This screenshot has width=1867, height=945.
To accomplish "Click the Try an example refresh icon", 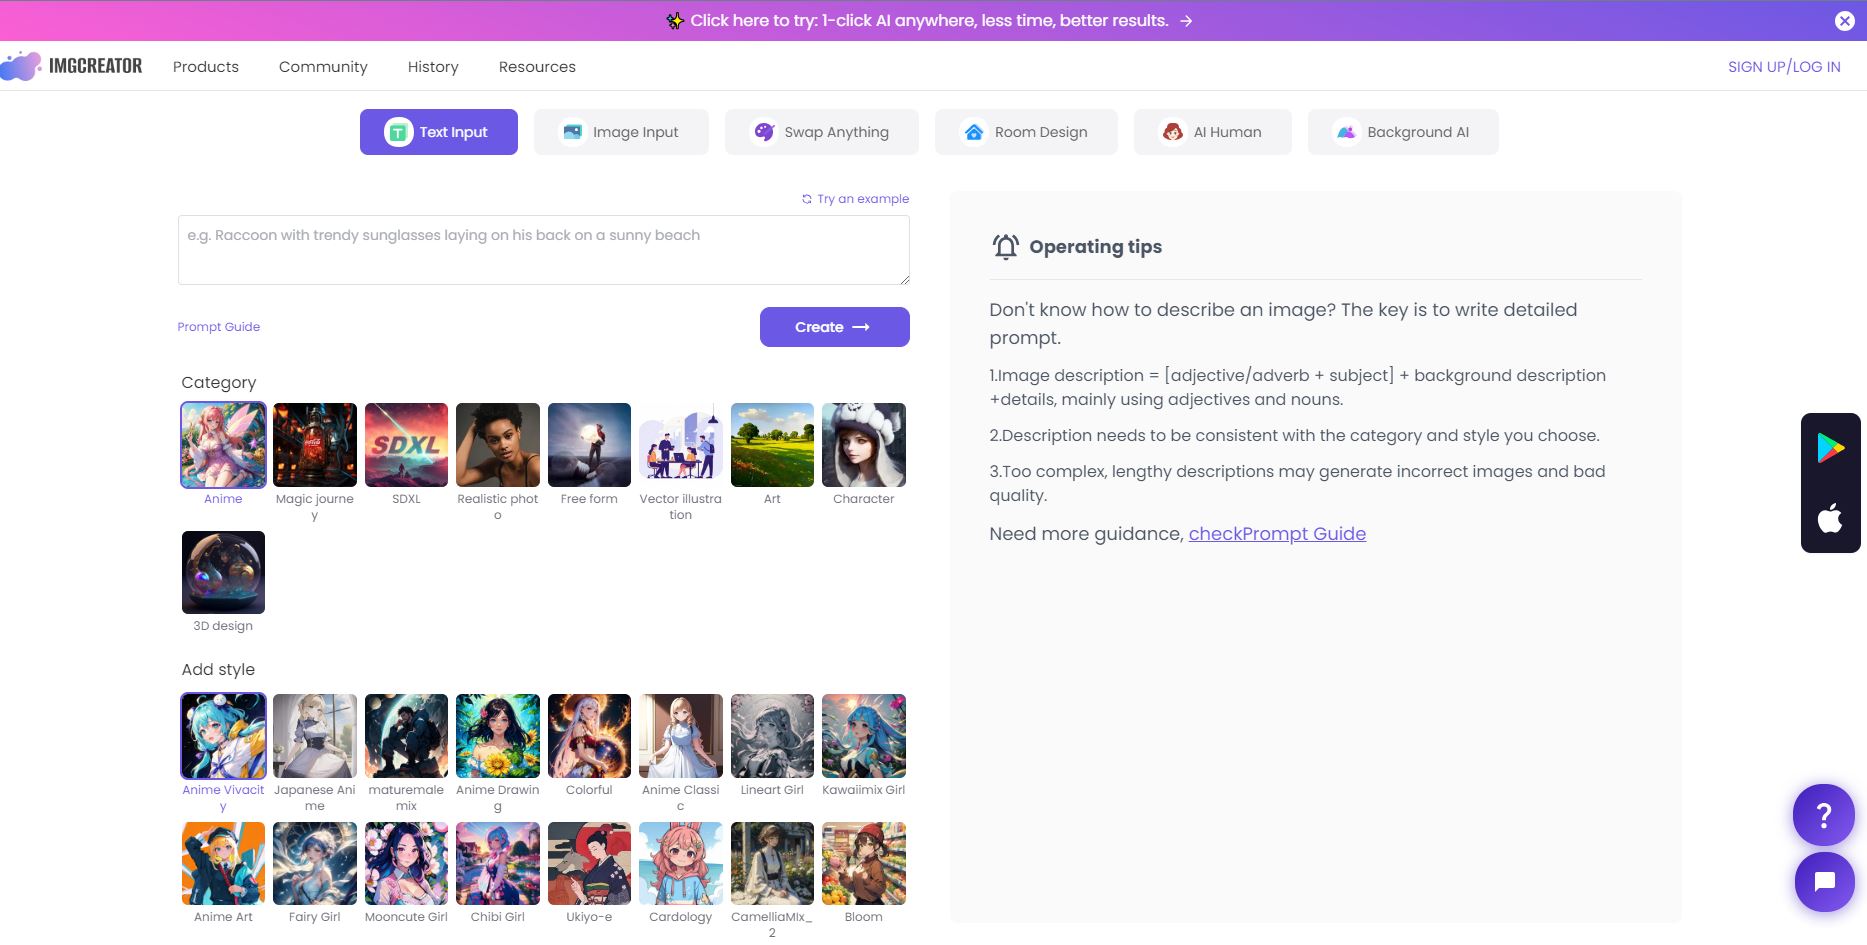I will (807, 199).
